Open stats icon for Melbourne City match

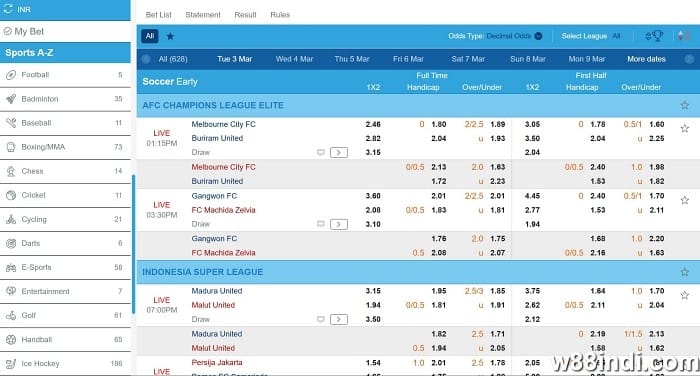(x=321, y=152)
